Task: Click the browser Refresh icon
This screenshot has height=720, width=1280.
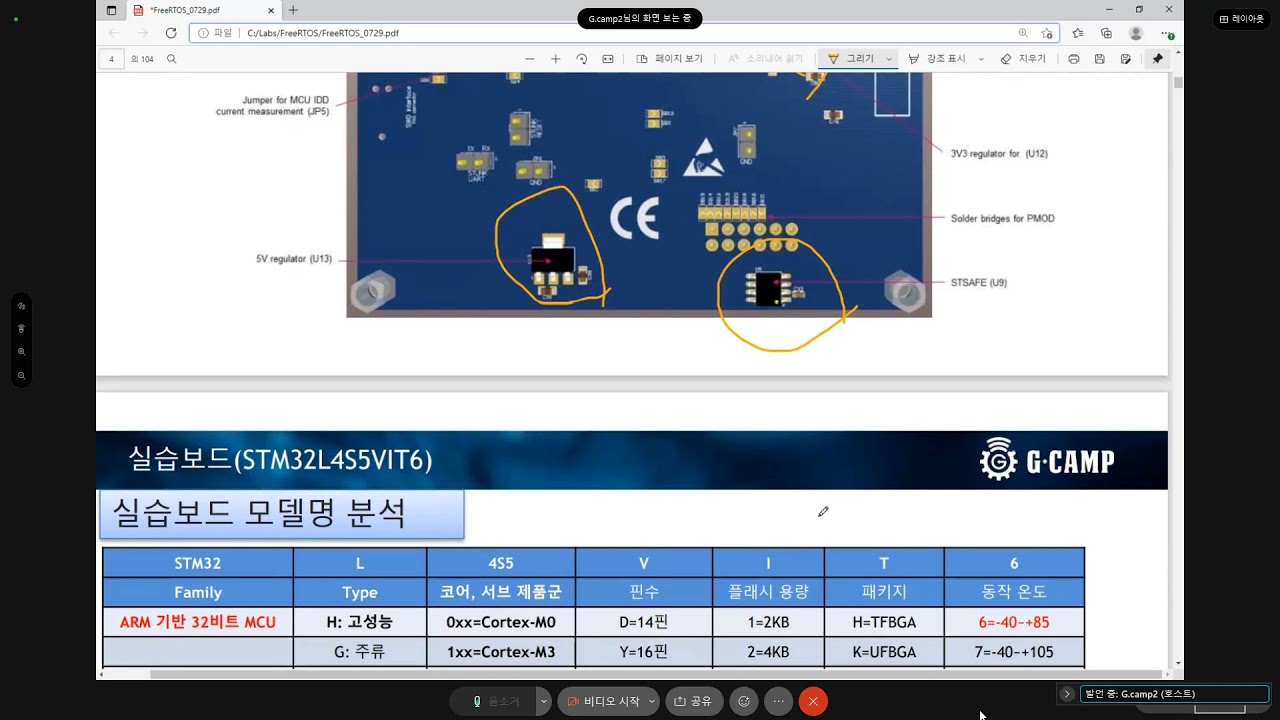Action: tap(171, 33)
